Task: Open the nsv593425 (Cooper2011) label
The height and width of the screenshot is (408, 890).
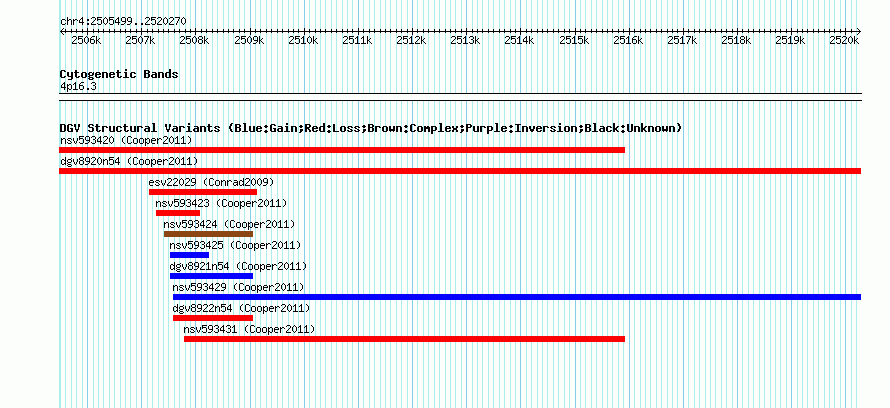Action: tap(235, 245)
